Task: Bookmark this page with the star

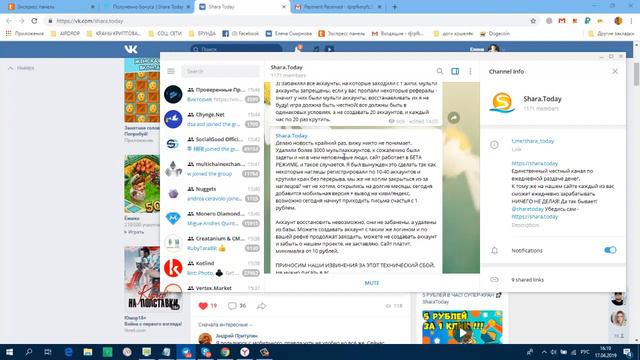Action: (x=533, y=21)
